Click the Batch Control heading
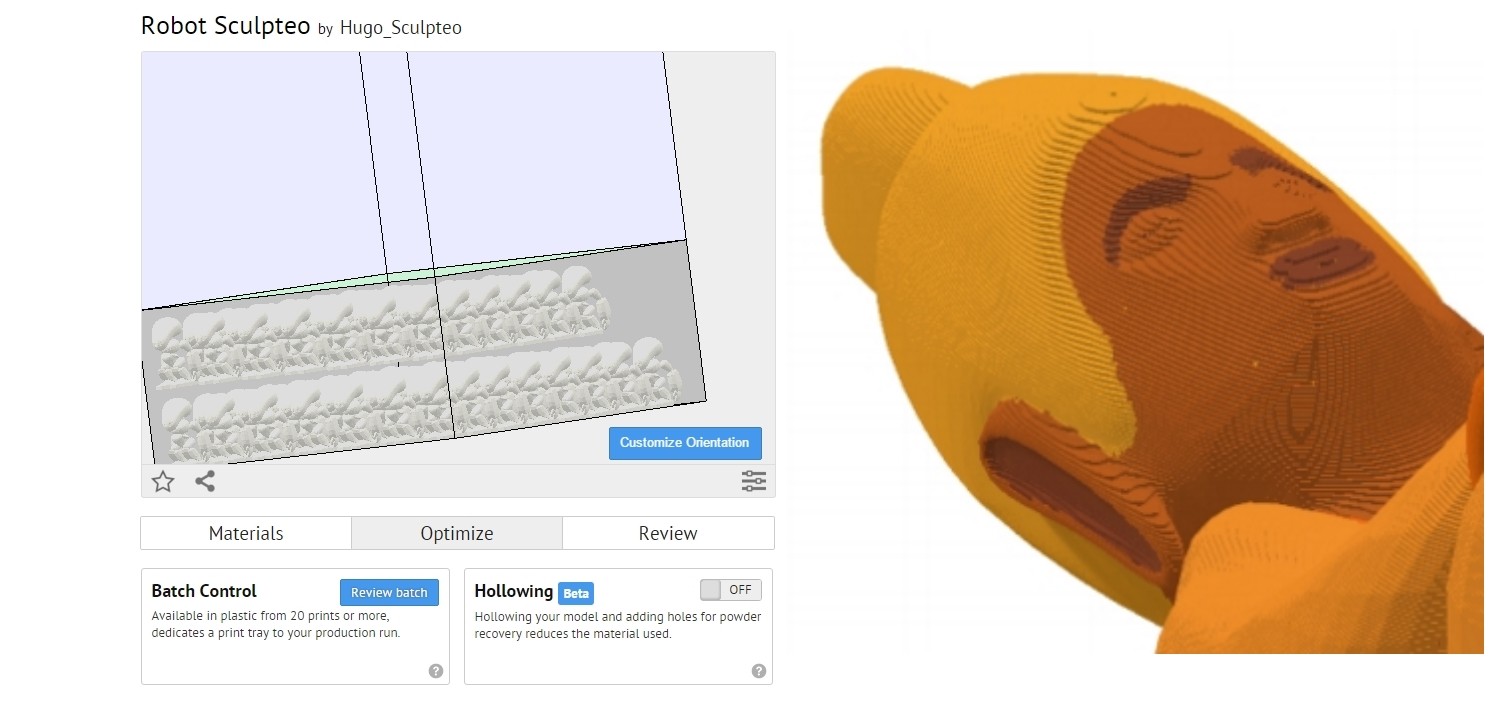 204,591
